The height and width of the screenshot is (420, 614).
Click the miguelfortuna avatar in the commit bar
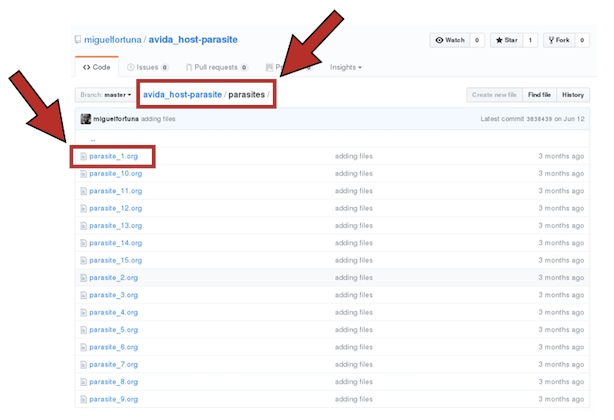click(86, 119)
